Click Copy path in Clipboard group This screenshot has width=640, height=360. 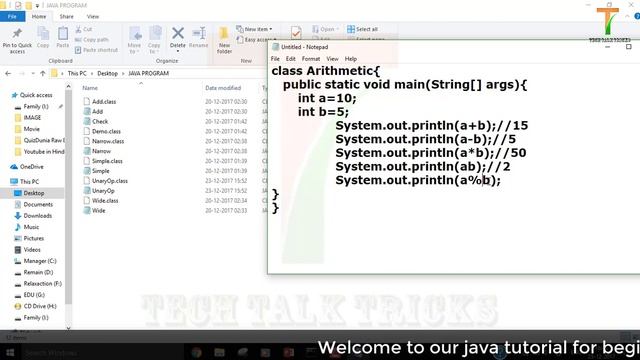[x=91, y=40]
